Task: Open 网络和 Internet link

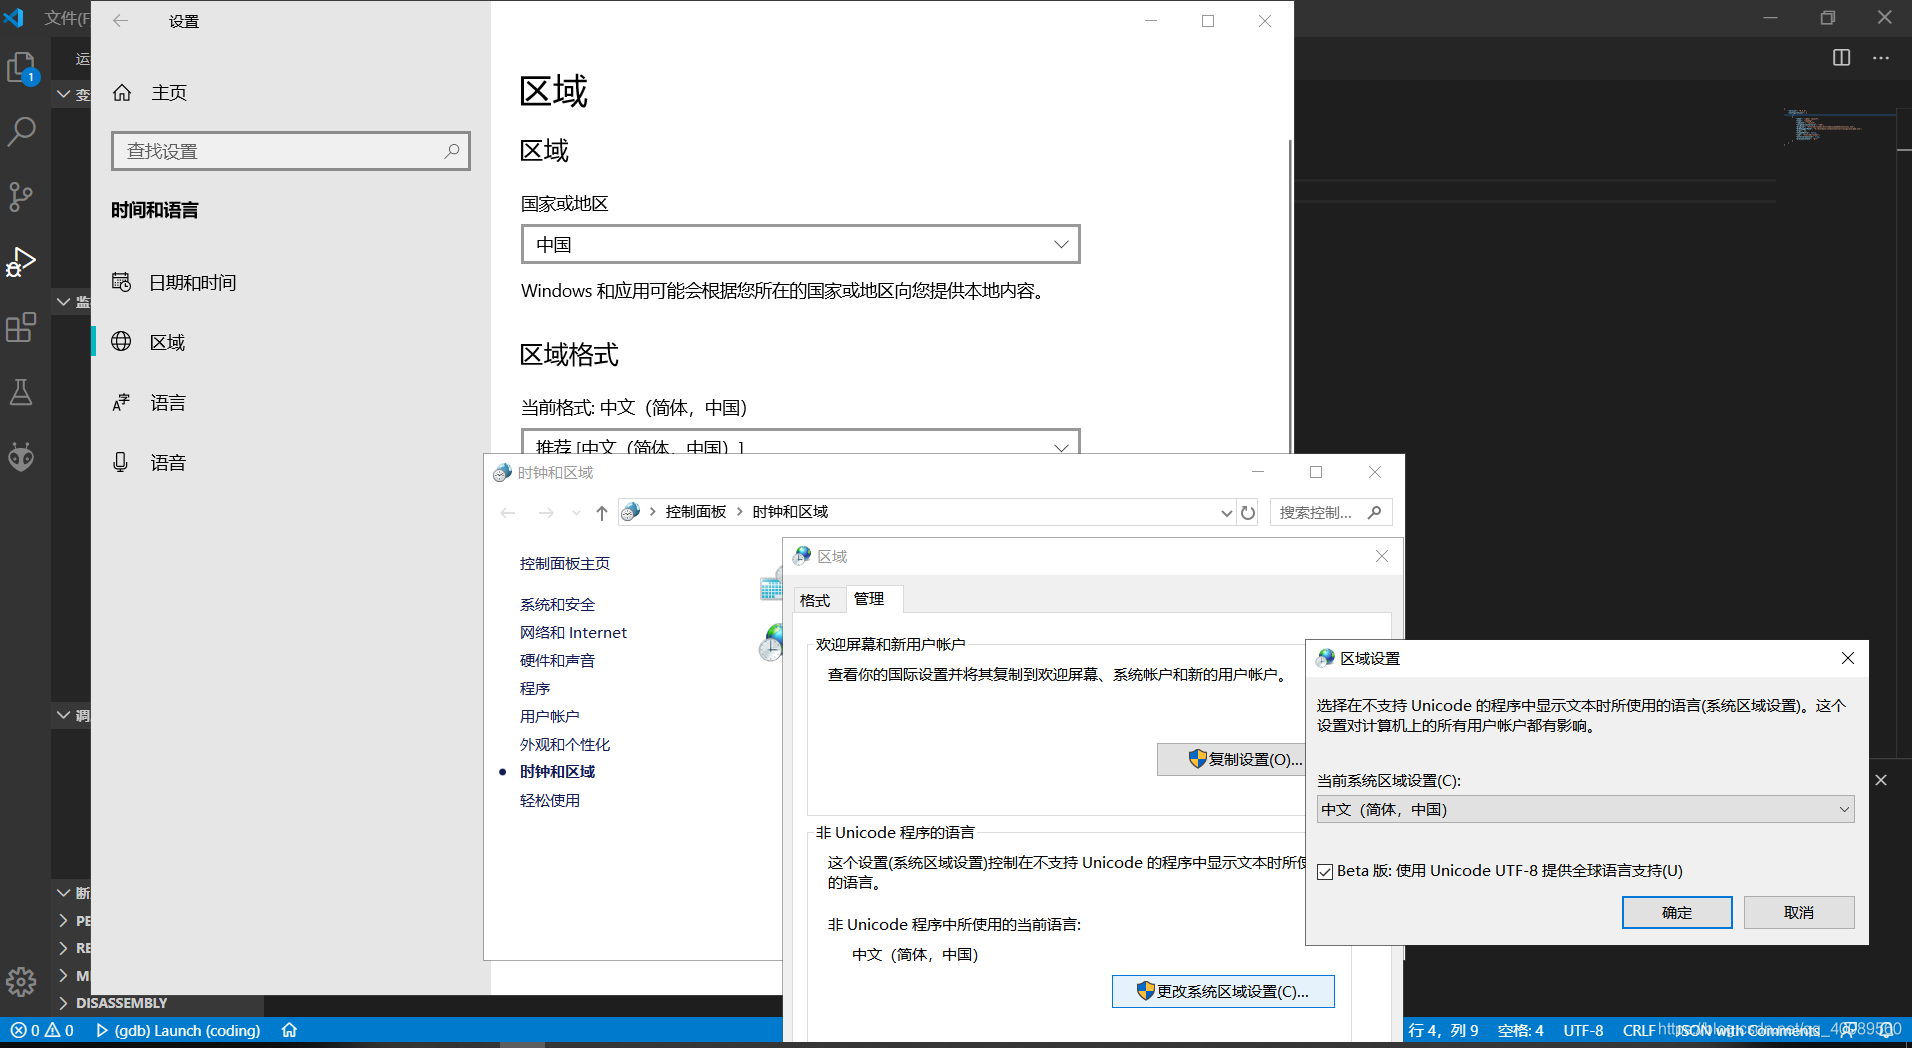Action: coord(573,633)
